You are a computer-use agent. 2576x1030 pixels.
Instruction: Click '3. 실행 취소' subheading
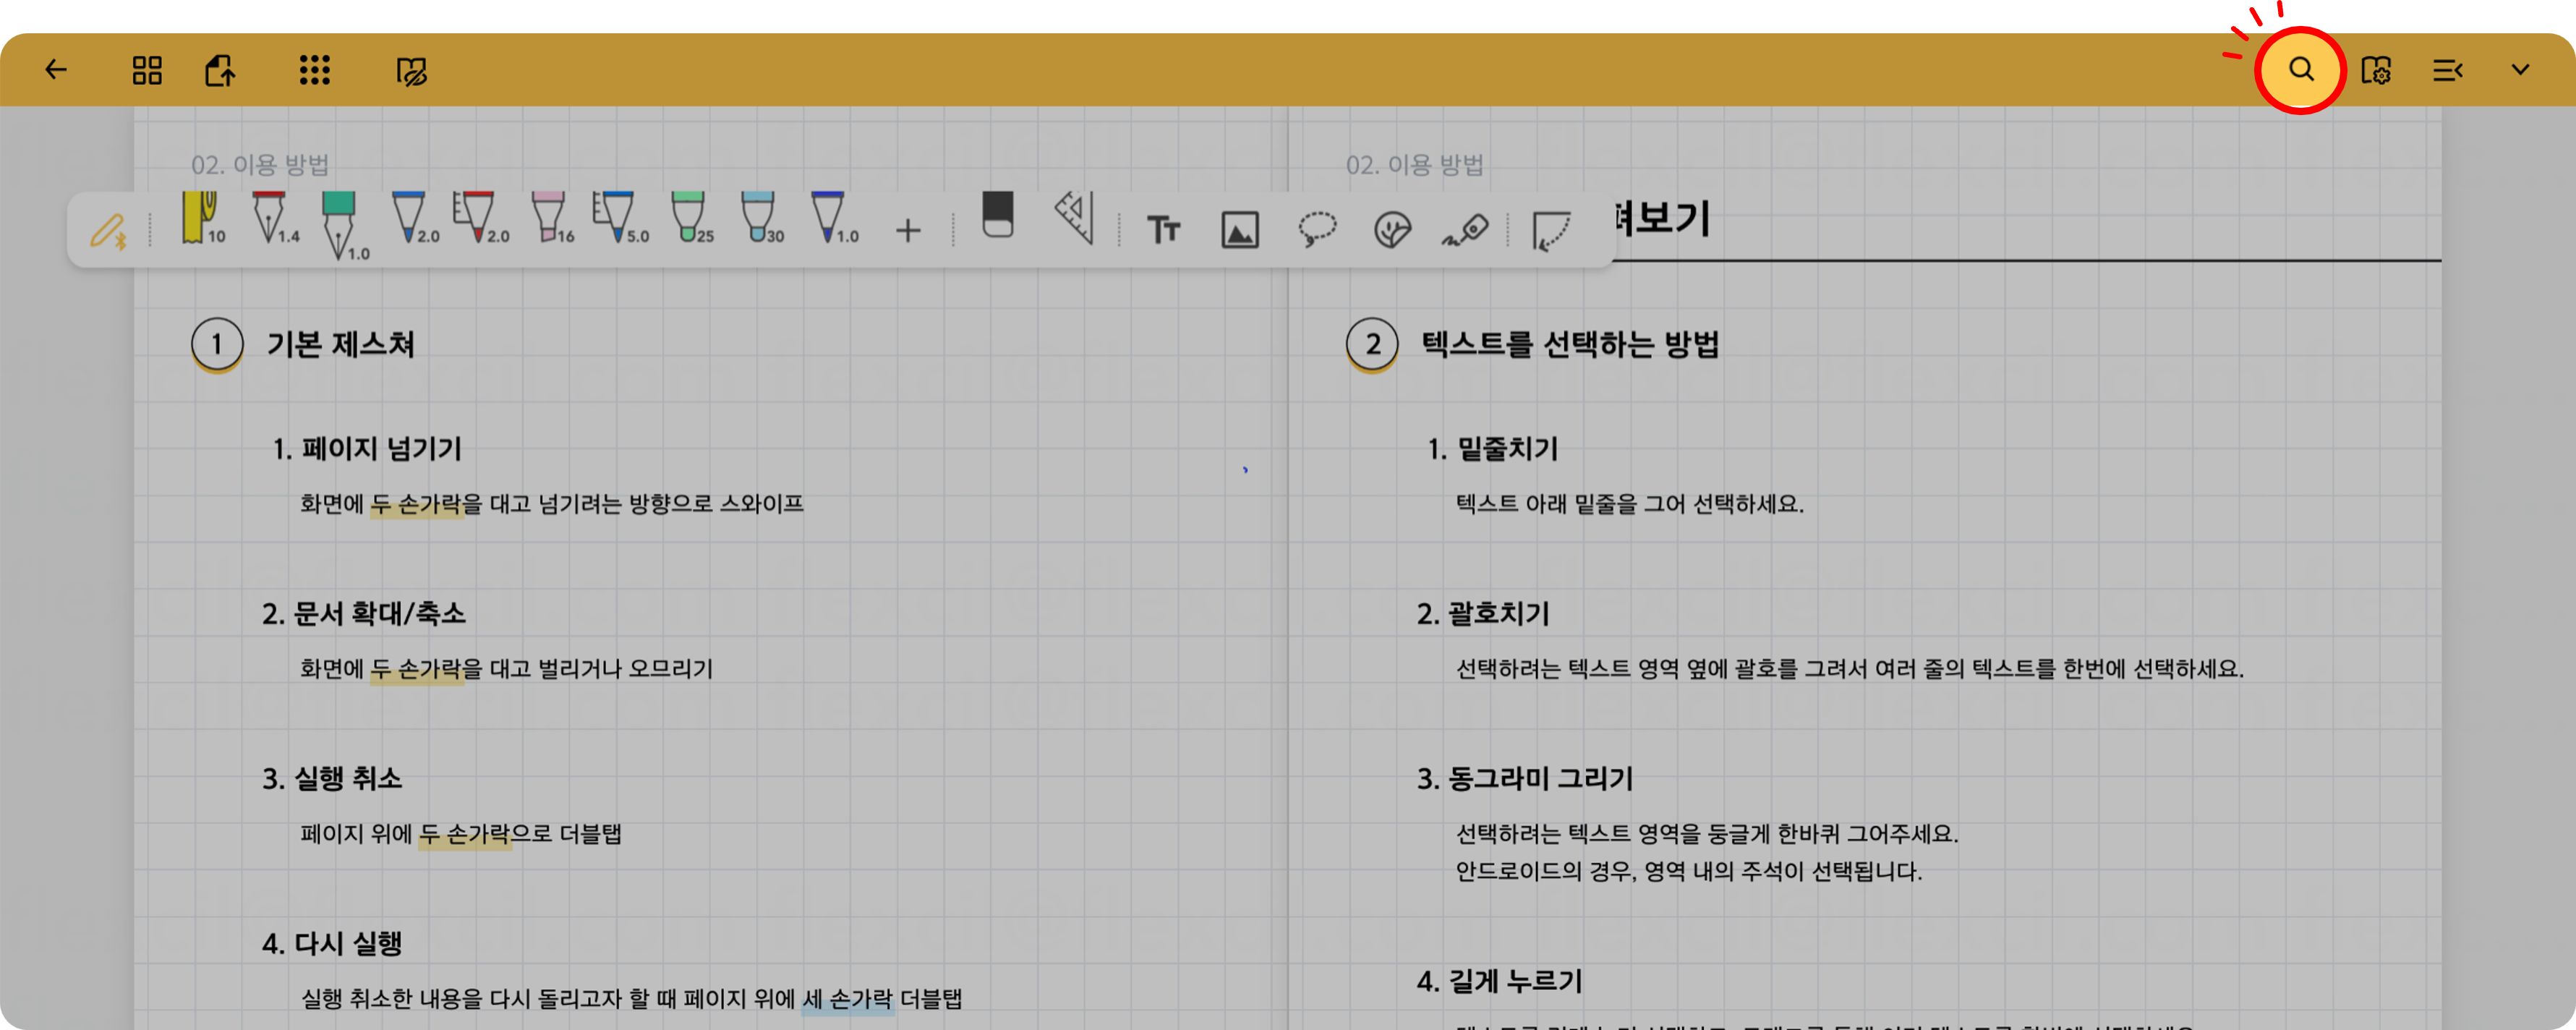pyautogui.click(x=332, y=778)
